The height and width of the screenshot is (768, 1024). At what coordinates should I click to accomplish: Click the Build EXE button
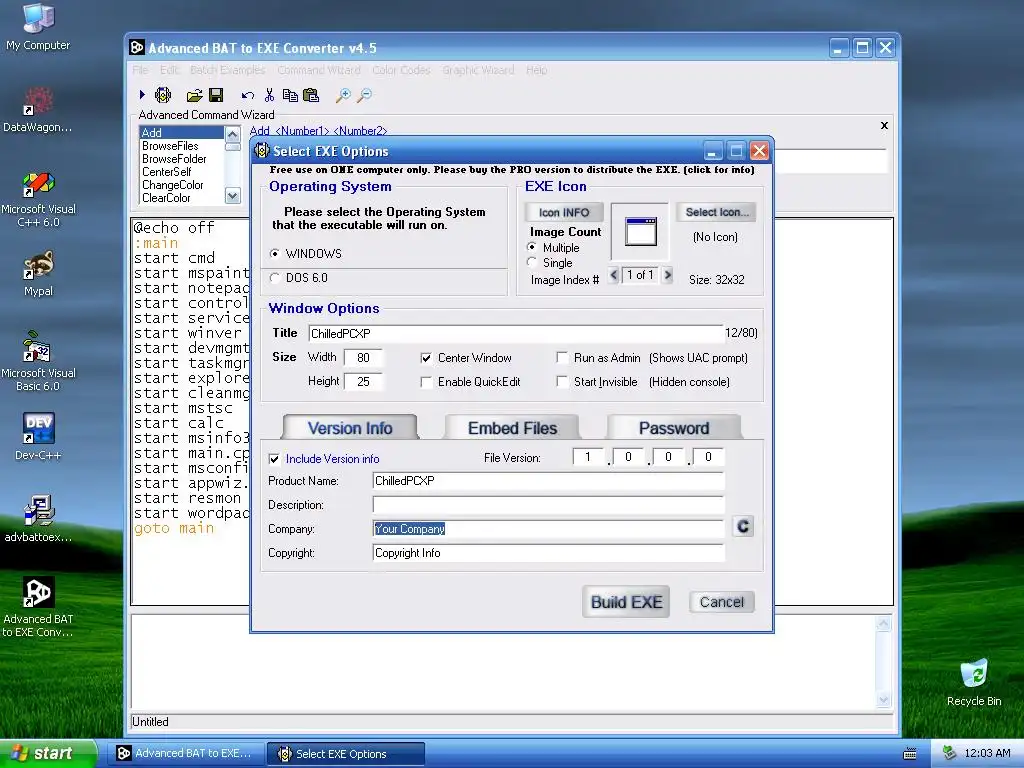click(x=626, y=601)
